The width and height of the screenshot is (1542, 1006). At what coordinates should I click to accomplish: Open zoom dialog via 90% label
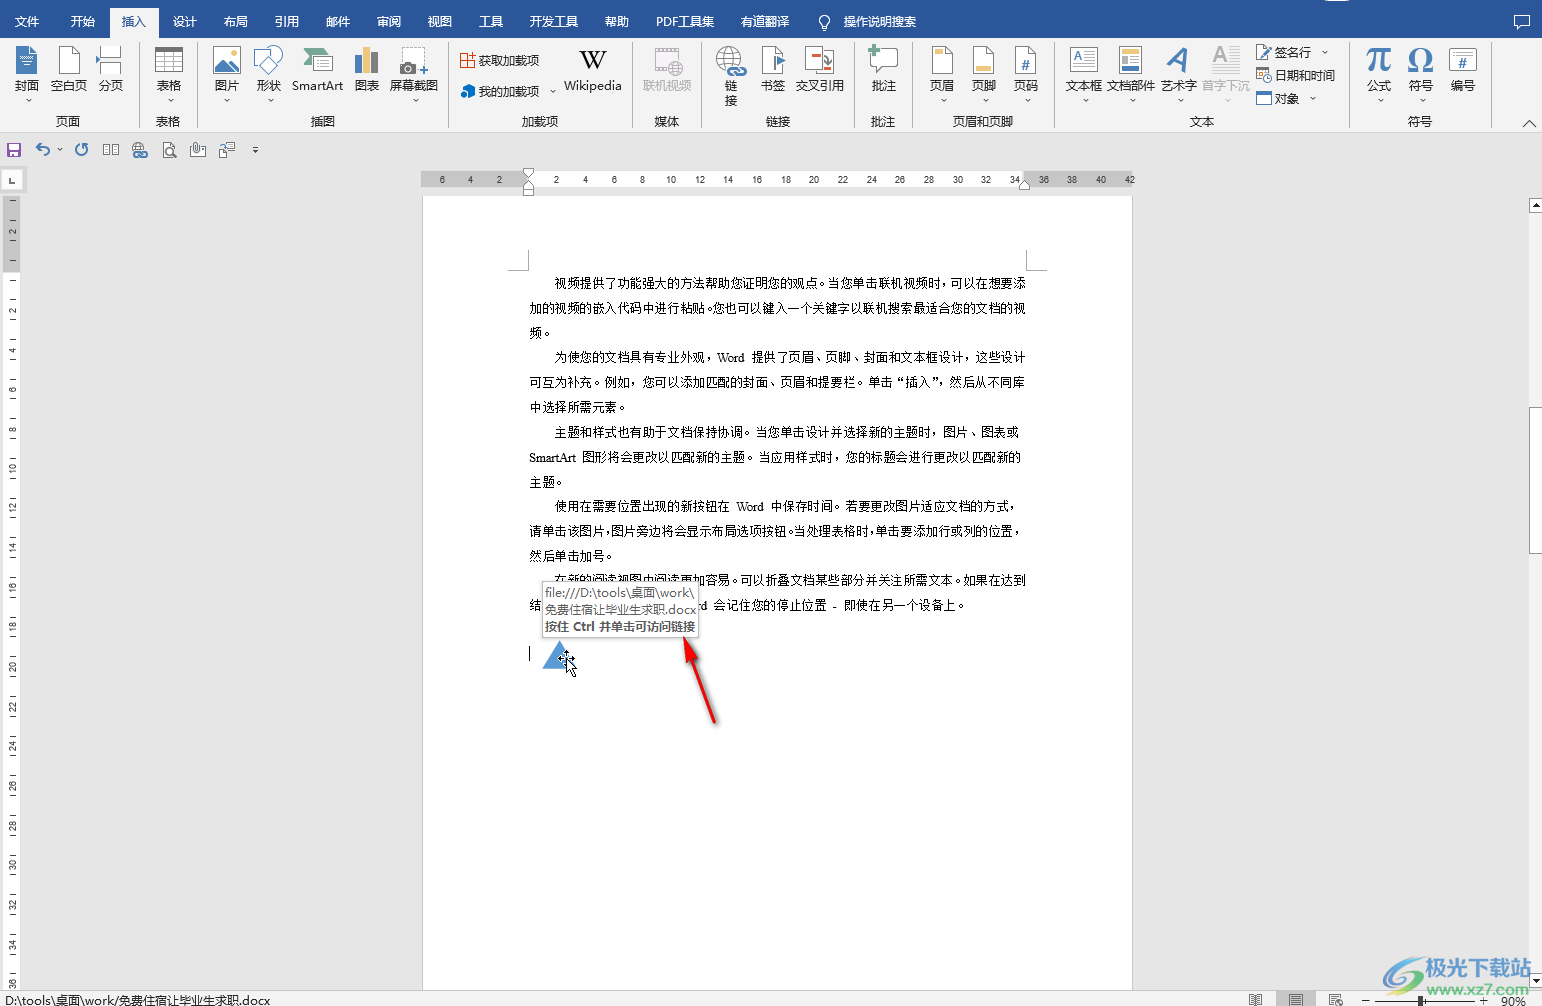click(x=1513, y=1000)
